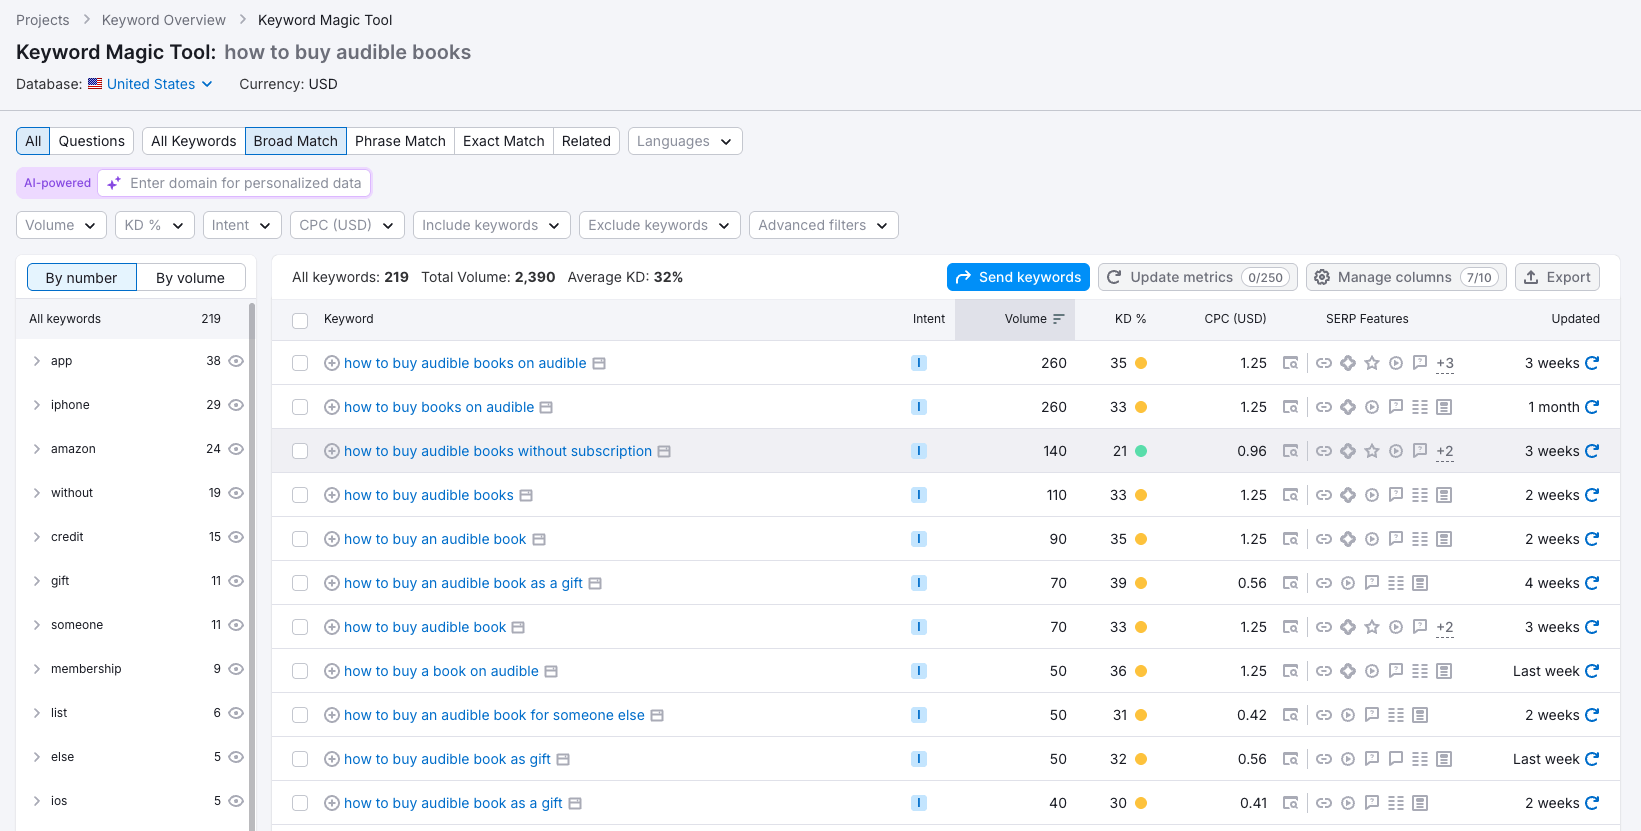This screenshot has width=1641, height=831.
Task: Click reviews star SERP feature for 'how to buy audible book'
Action: (x=1372, y=627)
